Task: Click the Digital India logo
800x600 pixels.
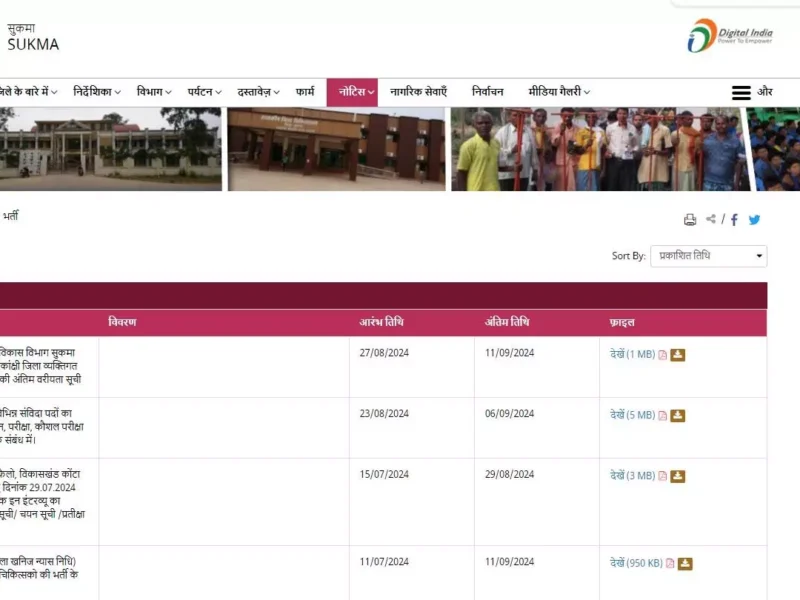Action: click(730, 35)
